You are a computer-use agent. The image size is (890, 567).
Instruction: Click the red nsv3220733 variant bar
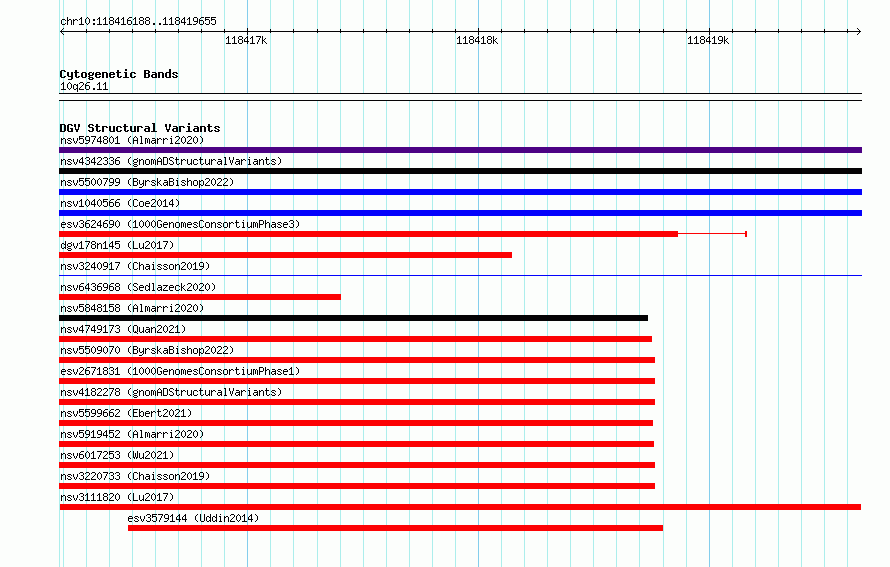point(357,486)
